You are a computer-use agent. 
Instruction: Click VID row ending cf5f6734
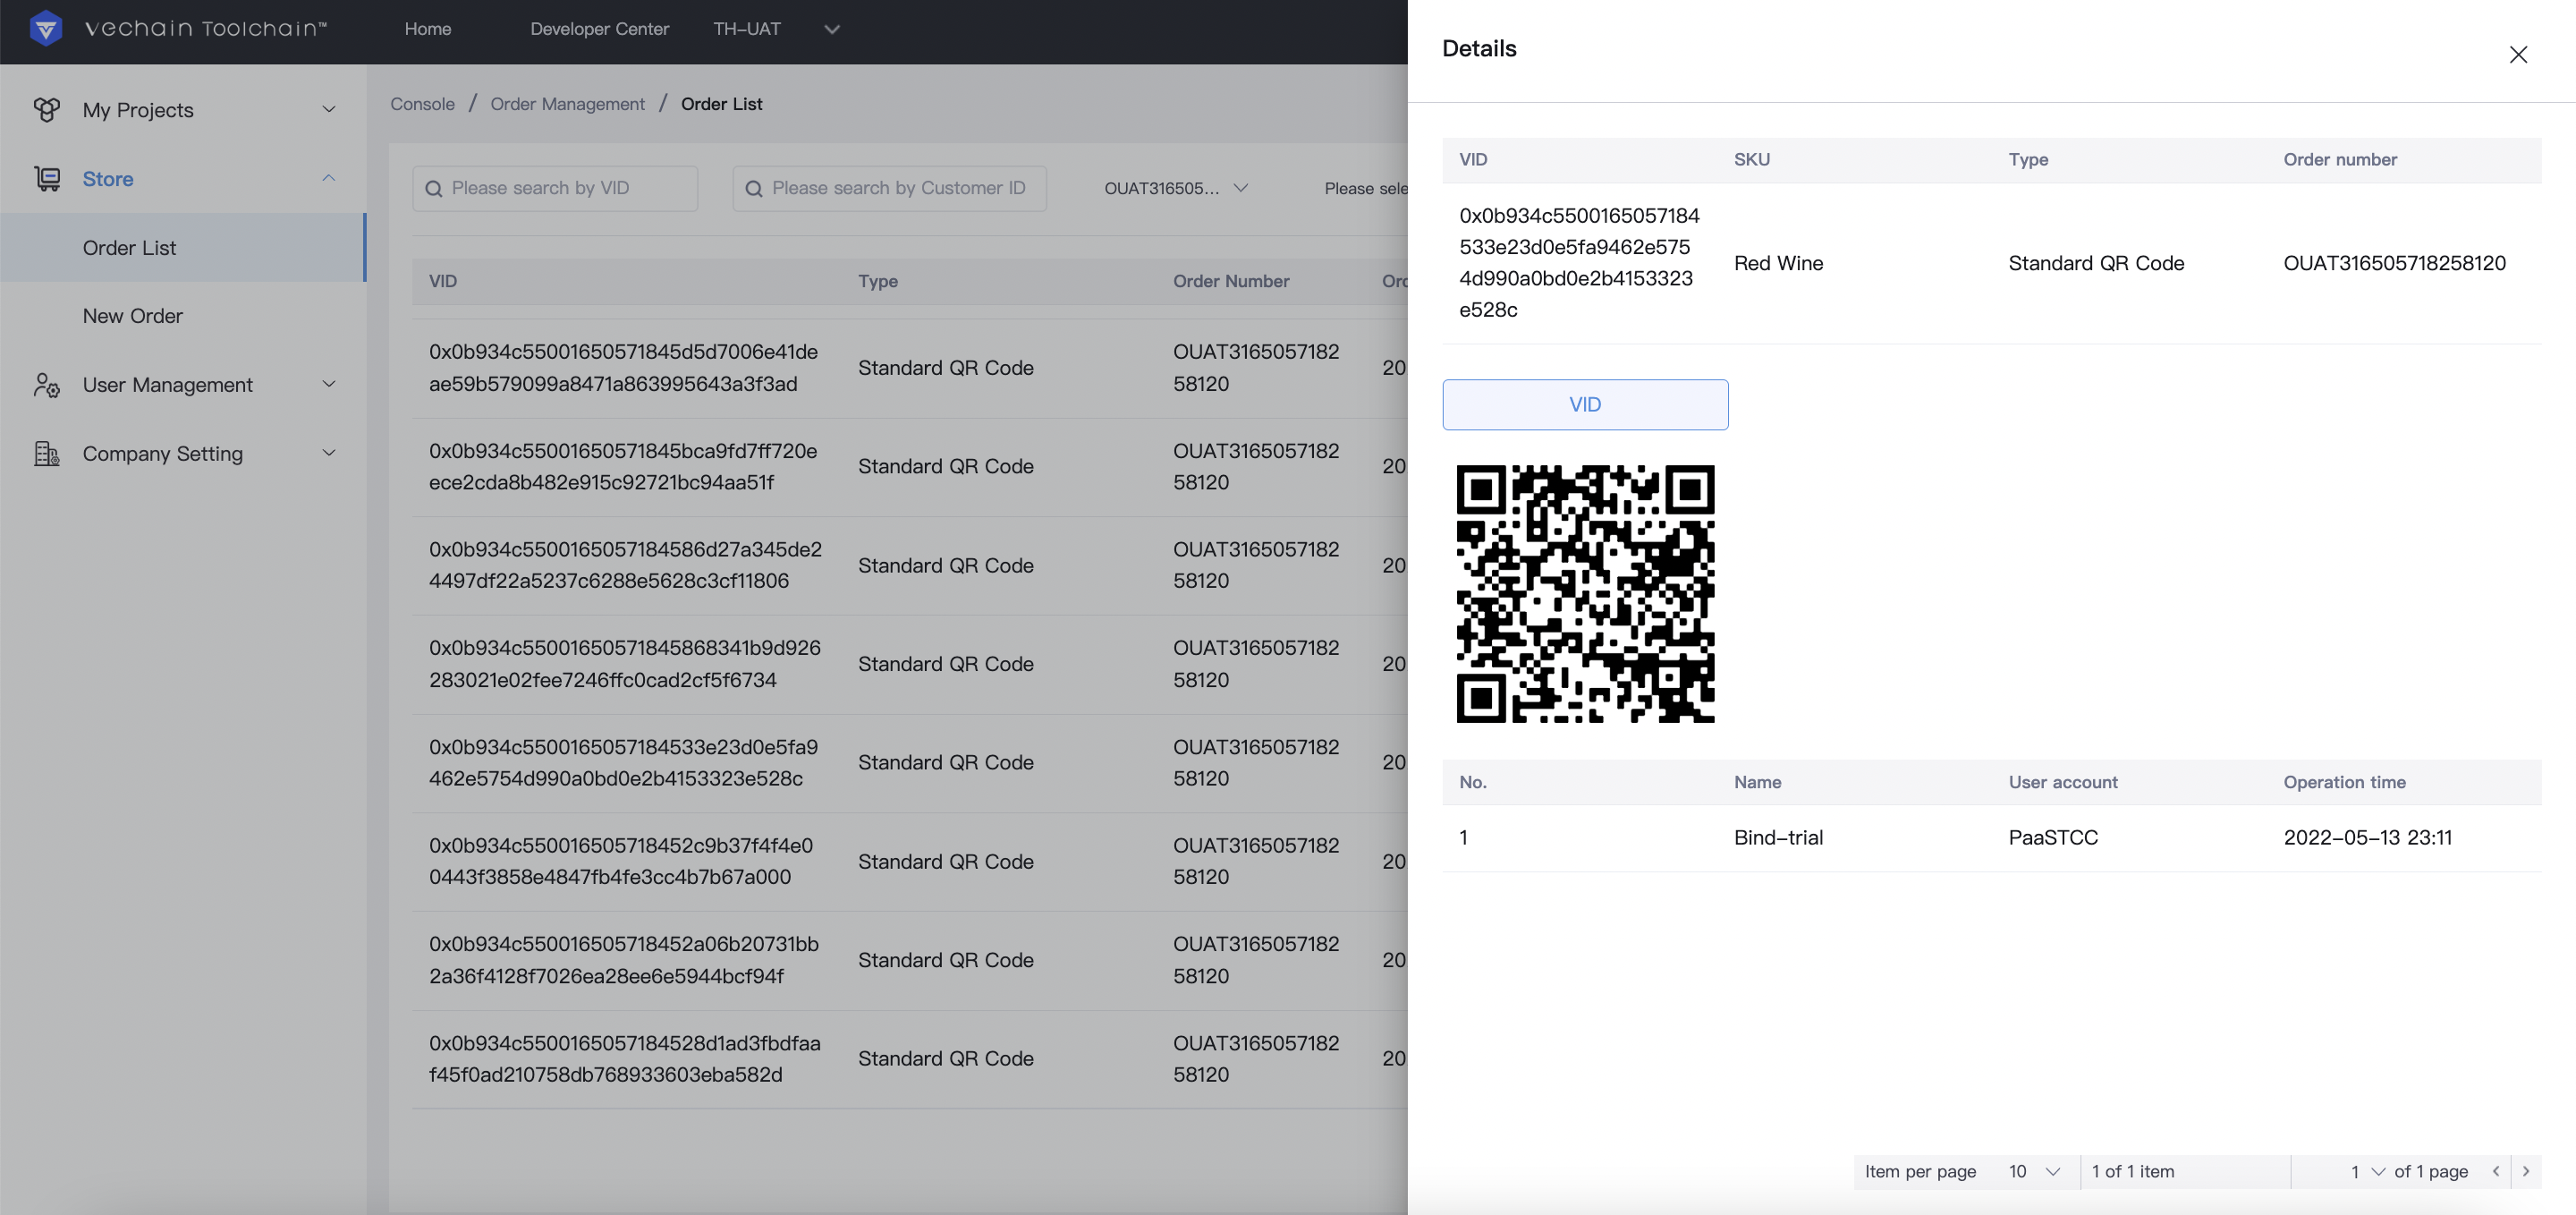pos(625,664)
